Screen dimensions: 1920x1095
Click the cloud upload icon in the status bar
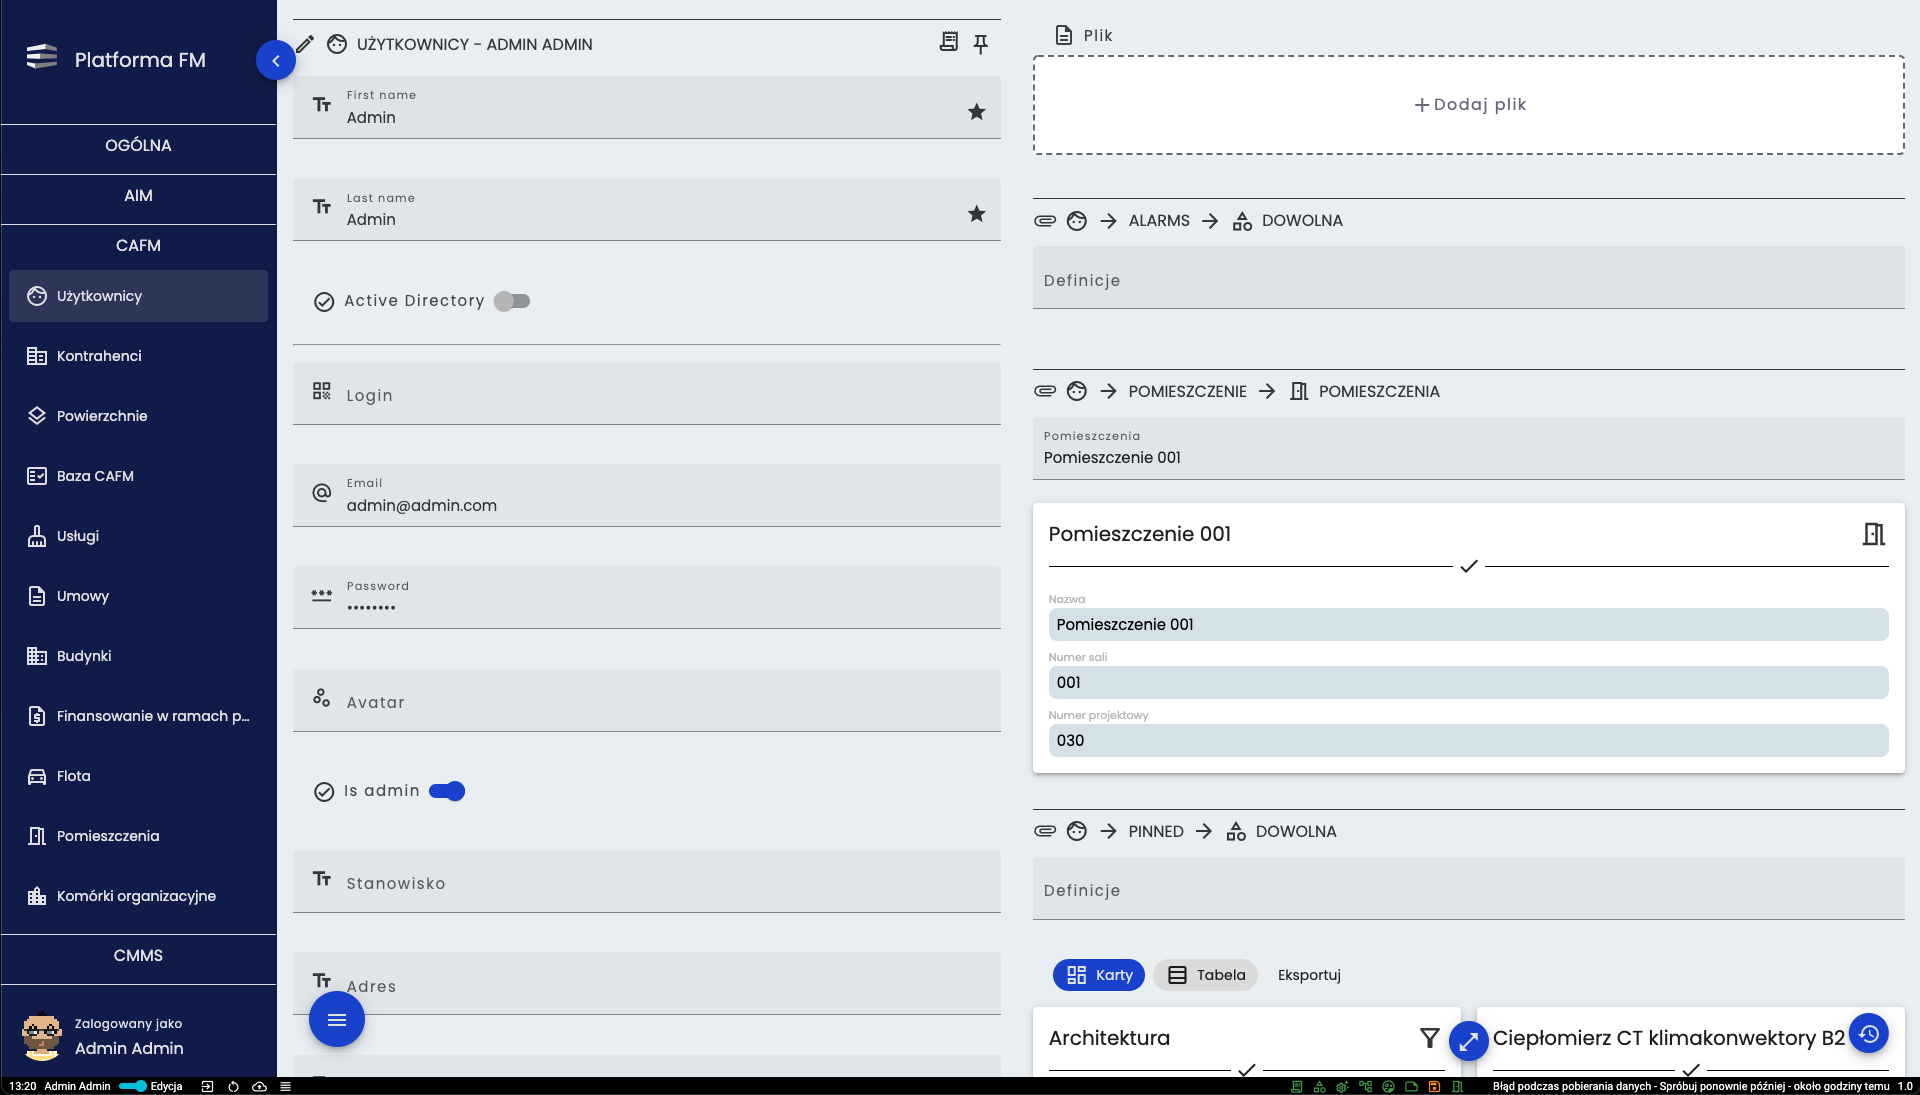(x=259, y=1086)
